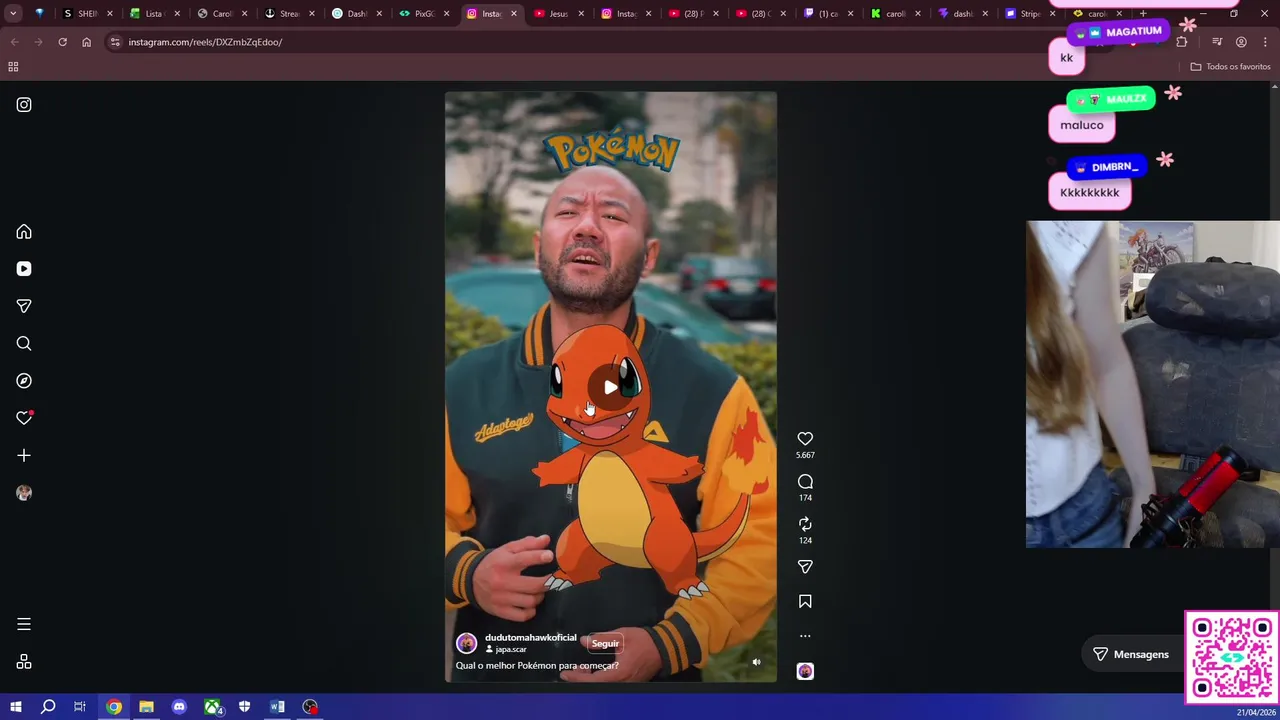Viewport: 1280px width, 720px height.
Task: Click the browser address bar URL
Action: pos(205,42)
